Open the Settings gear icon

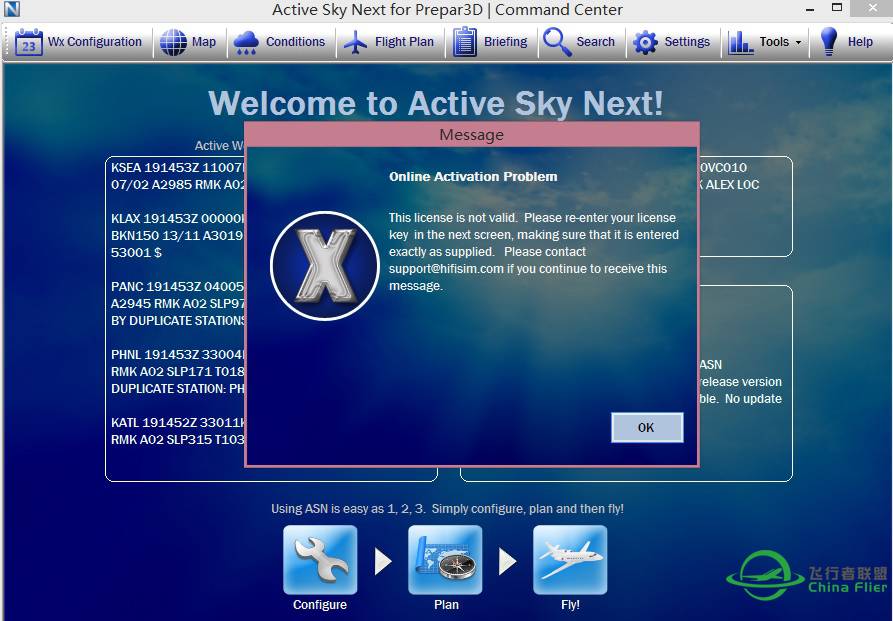point(646,42)
